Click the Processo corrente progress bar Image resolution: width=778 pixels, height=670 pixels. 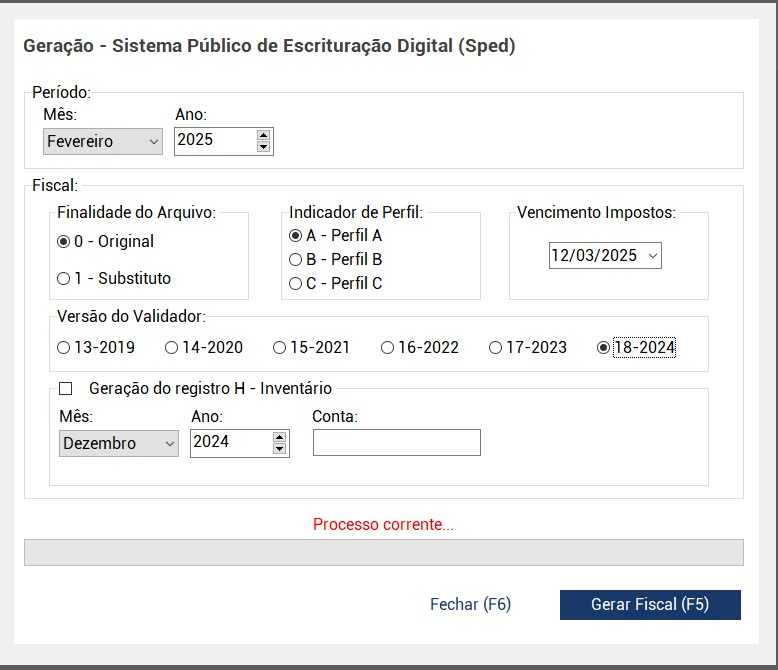[383, 552]
